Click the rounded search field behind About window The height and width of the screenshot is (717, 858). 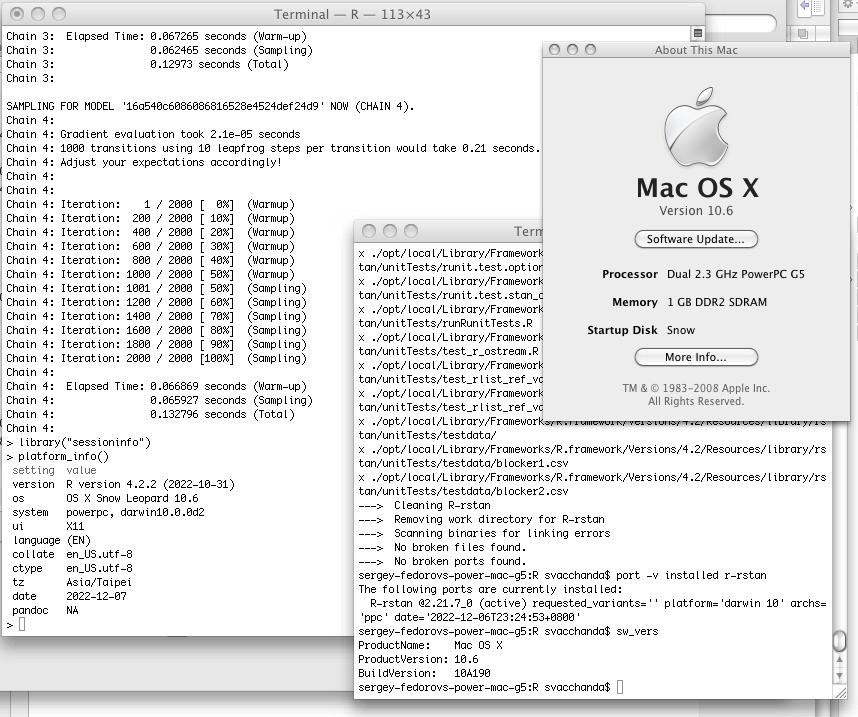741,23
